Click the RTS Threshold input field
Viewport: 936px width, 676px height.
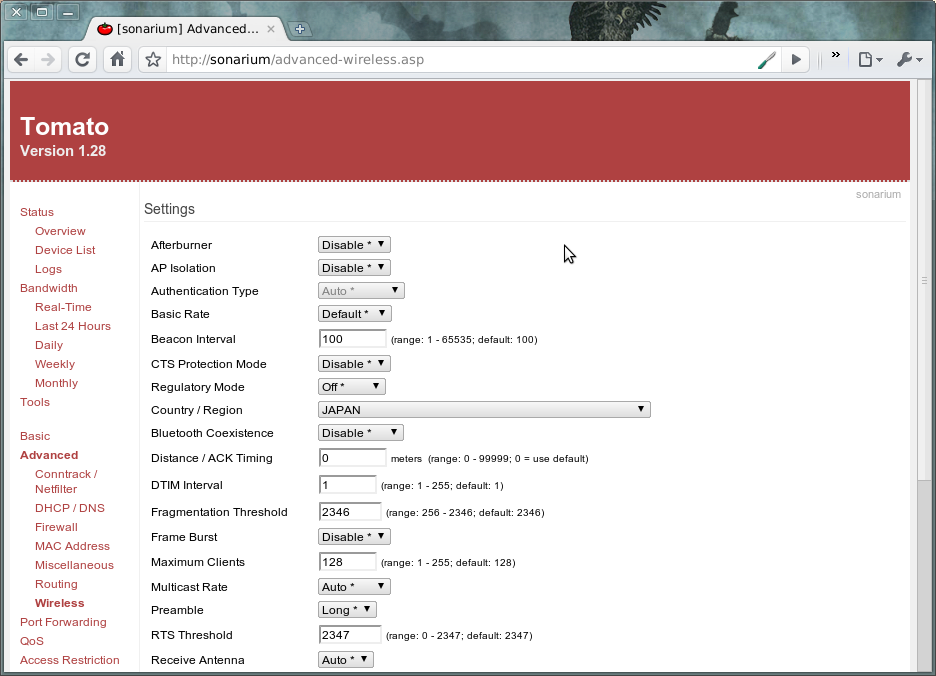(x=350, y=635)
